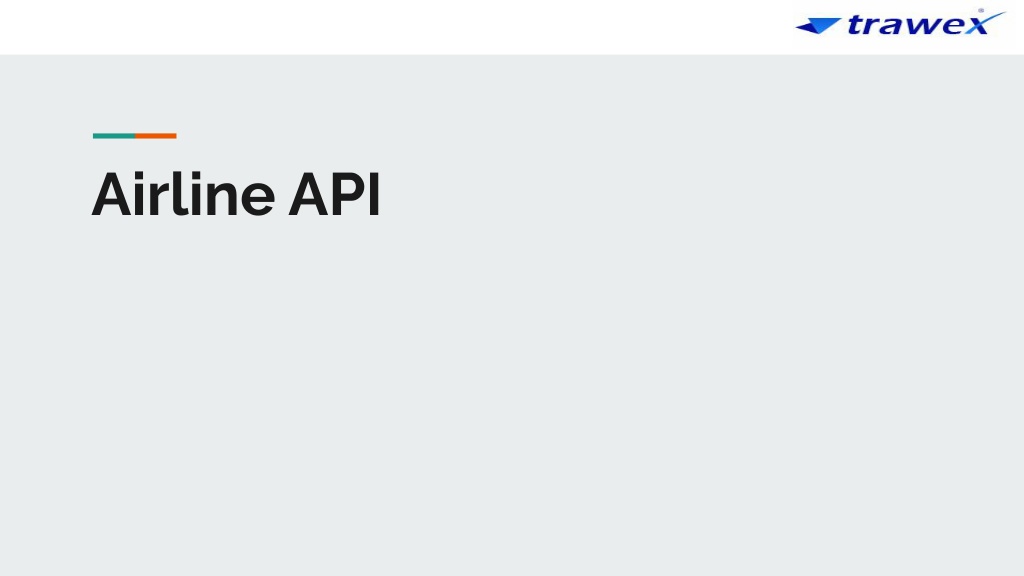Click the letter e ending the word Airline
Viewport: 1024px width, 576px height.
point(258,199)
